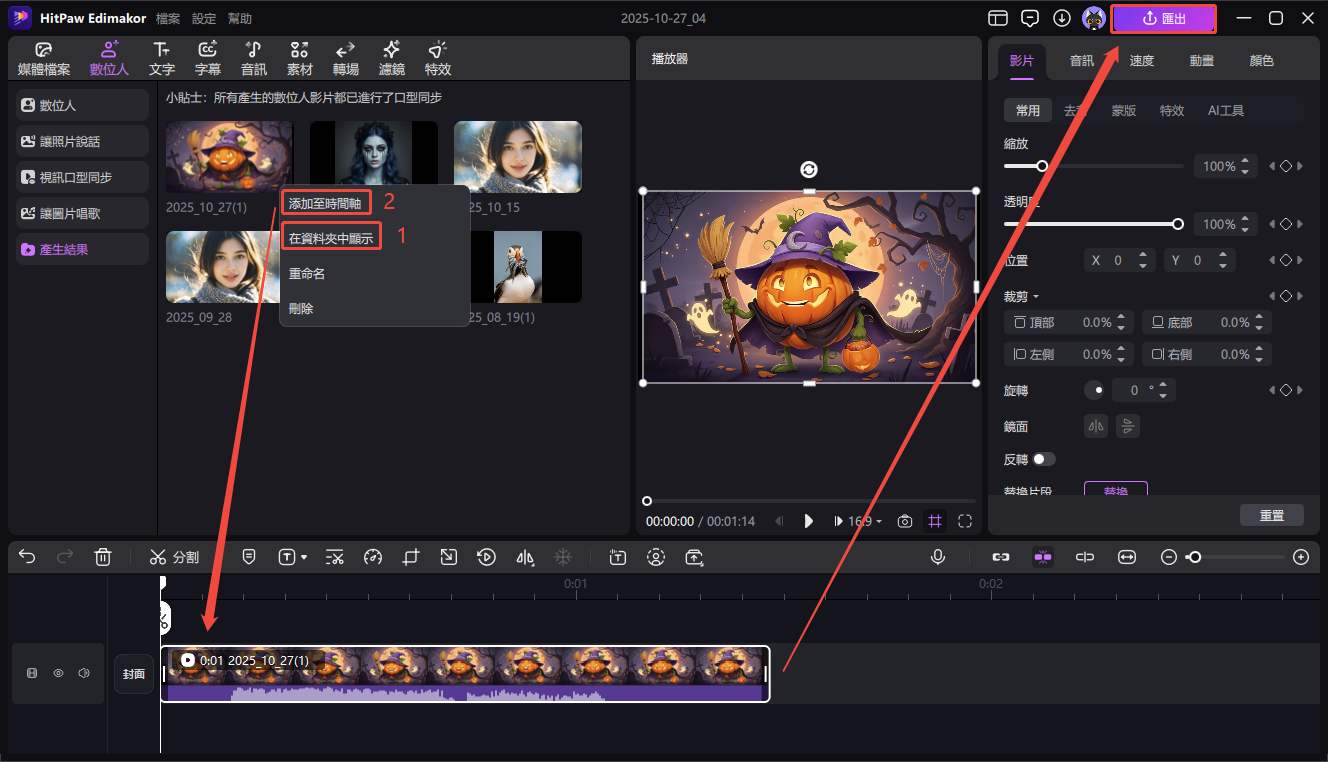Image resolution: width=1328 pixels, height=762 pixels.
Task: Select 添加至時間軸 in context menu
Action: pos(327,203)
